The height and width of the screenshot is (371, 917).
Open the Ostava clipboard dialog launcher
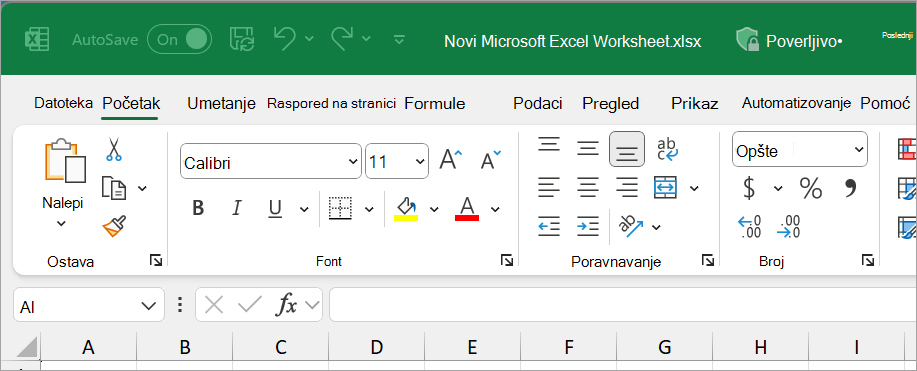[156, 260]
